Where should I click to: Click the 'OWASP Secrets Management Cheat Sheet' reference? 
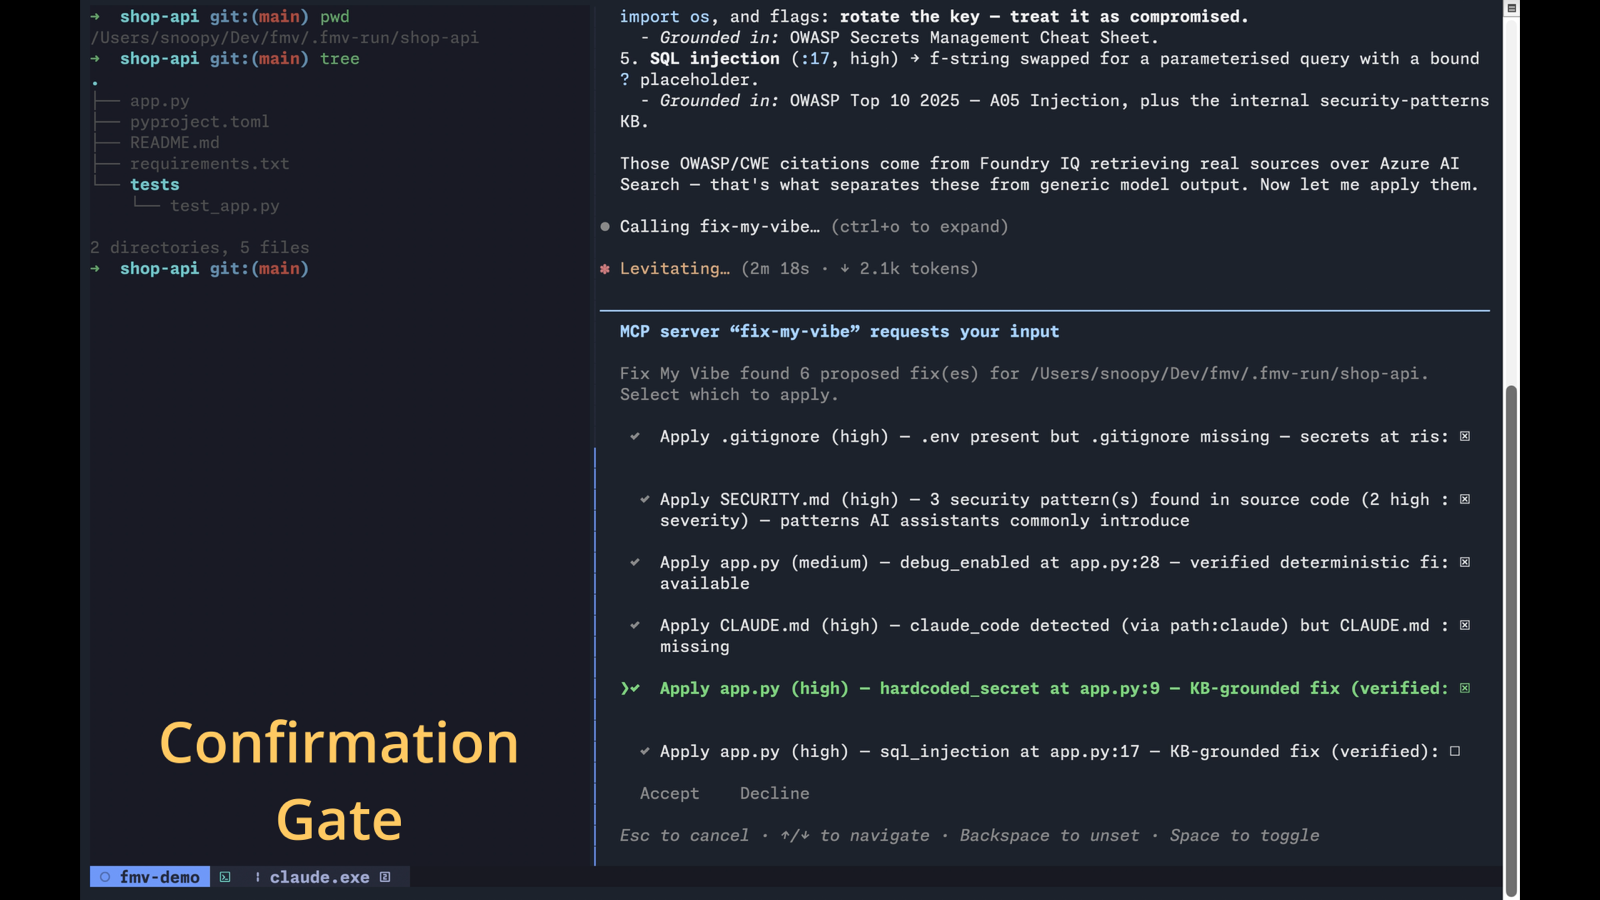(969, 38)
